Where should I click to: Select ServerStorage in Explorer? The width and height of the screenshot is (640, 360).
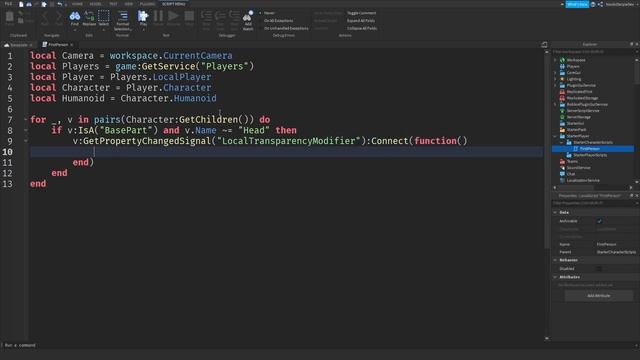point(578,117)
